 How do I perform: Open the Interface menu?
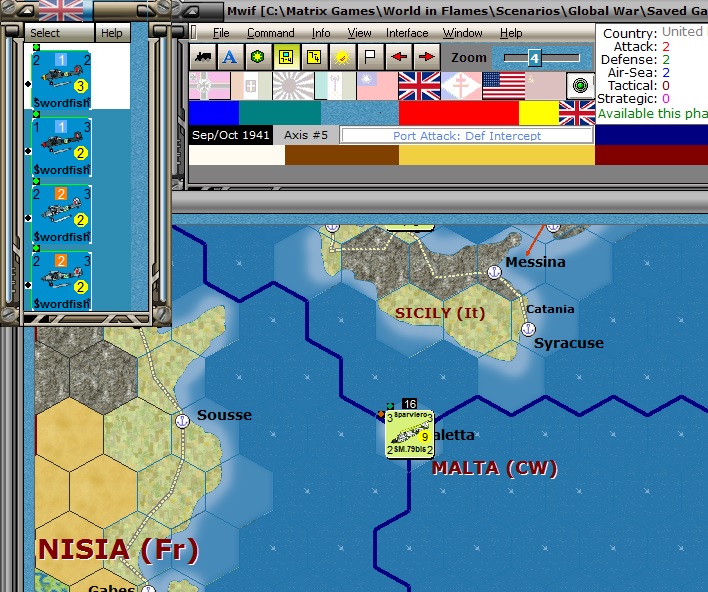pos(407,33)
